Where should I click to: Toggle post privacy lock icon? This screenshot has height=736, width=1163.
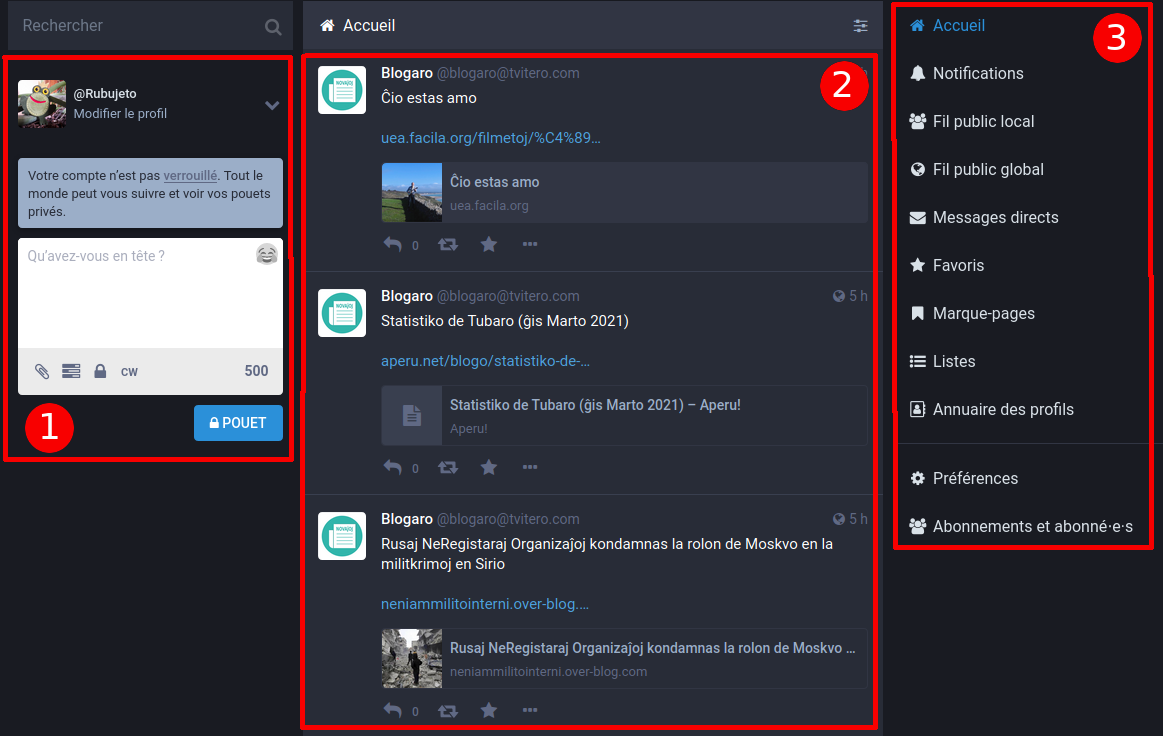click(100, 371)
